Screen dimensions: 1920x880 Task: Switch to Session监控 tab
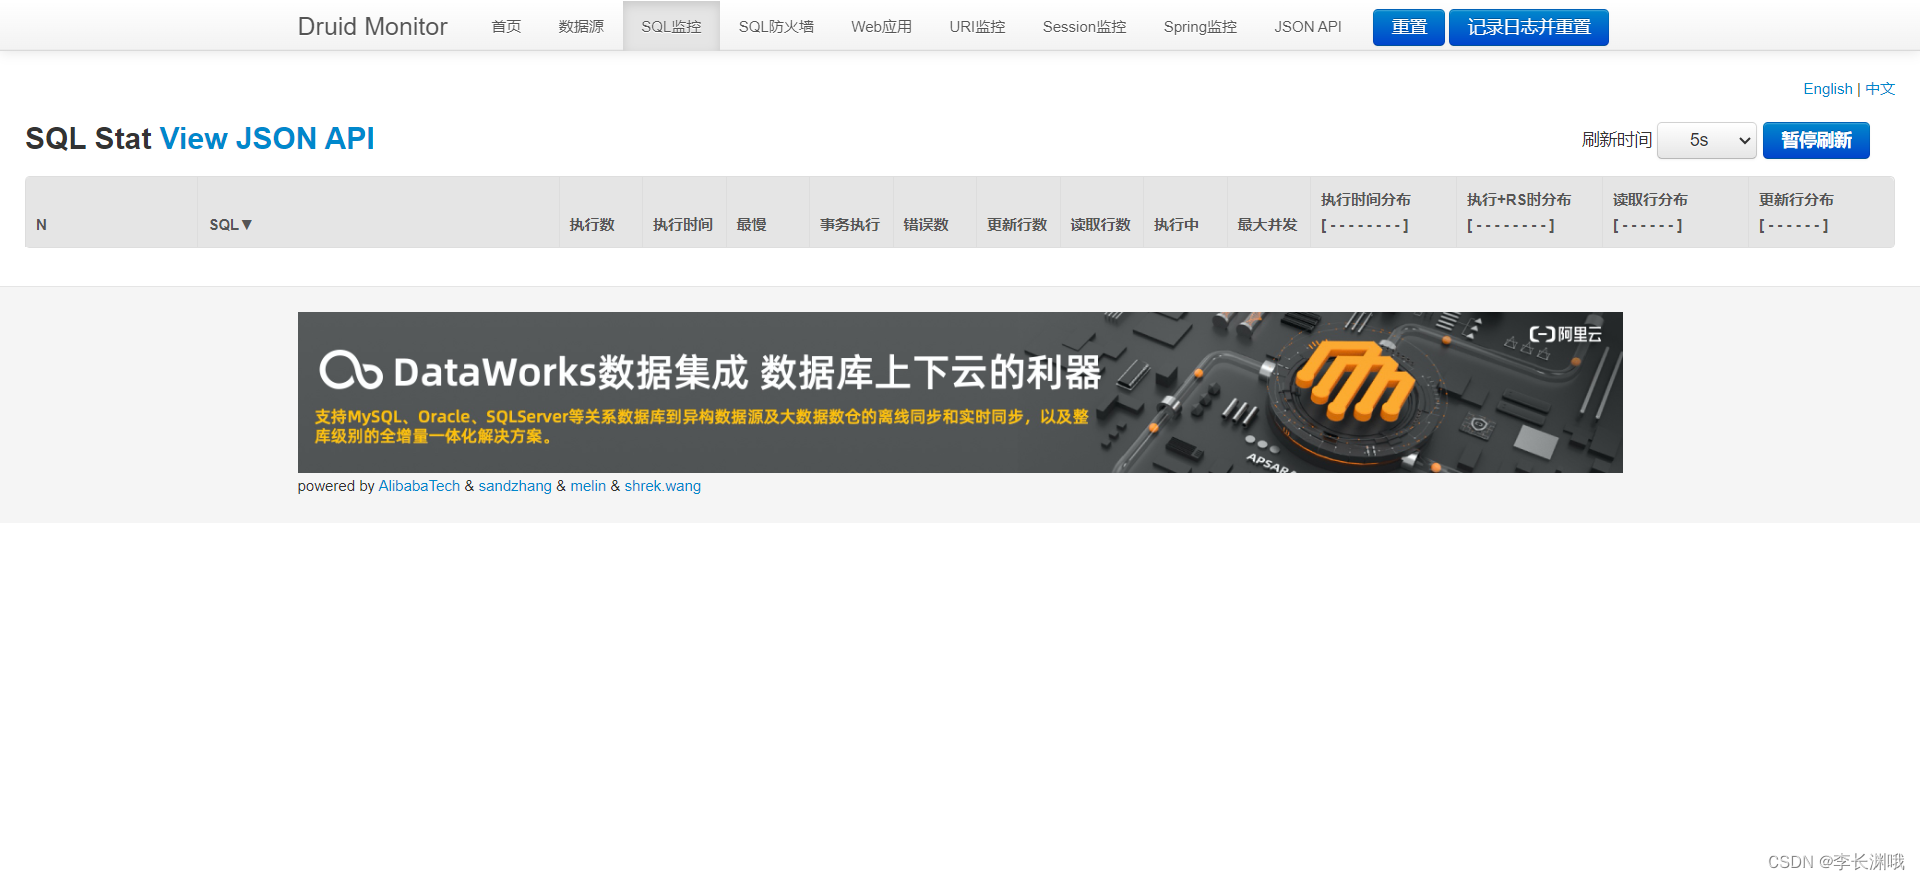[x=1084, y=26]
